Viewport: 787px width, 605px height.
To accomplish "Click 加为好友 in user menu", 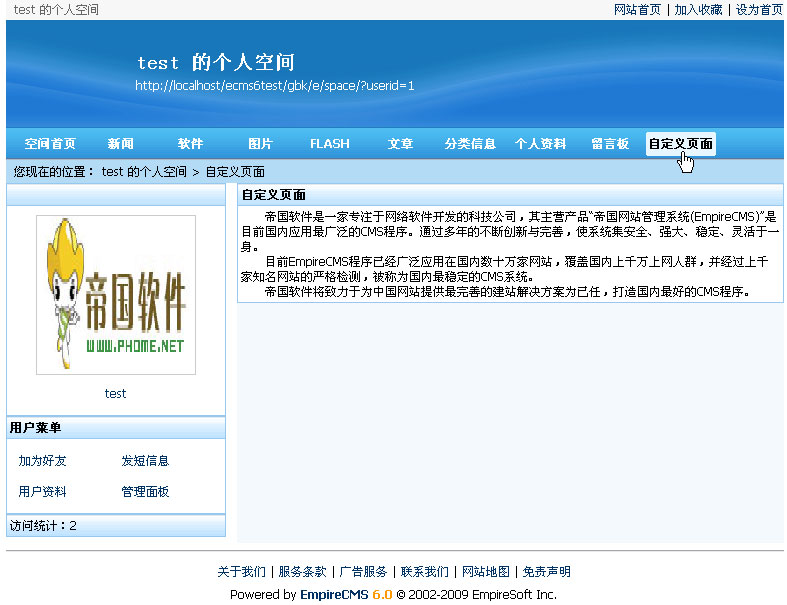I will coord(43,461).
